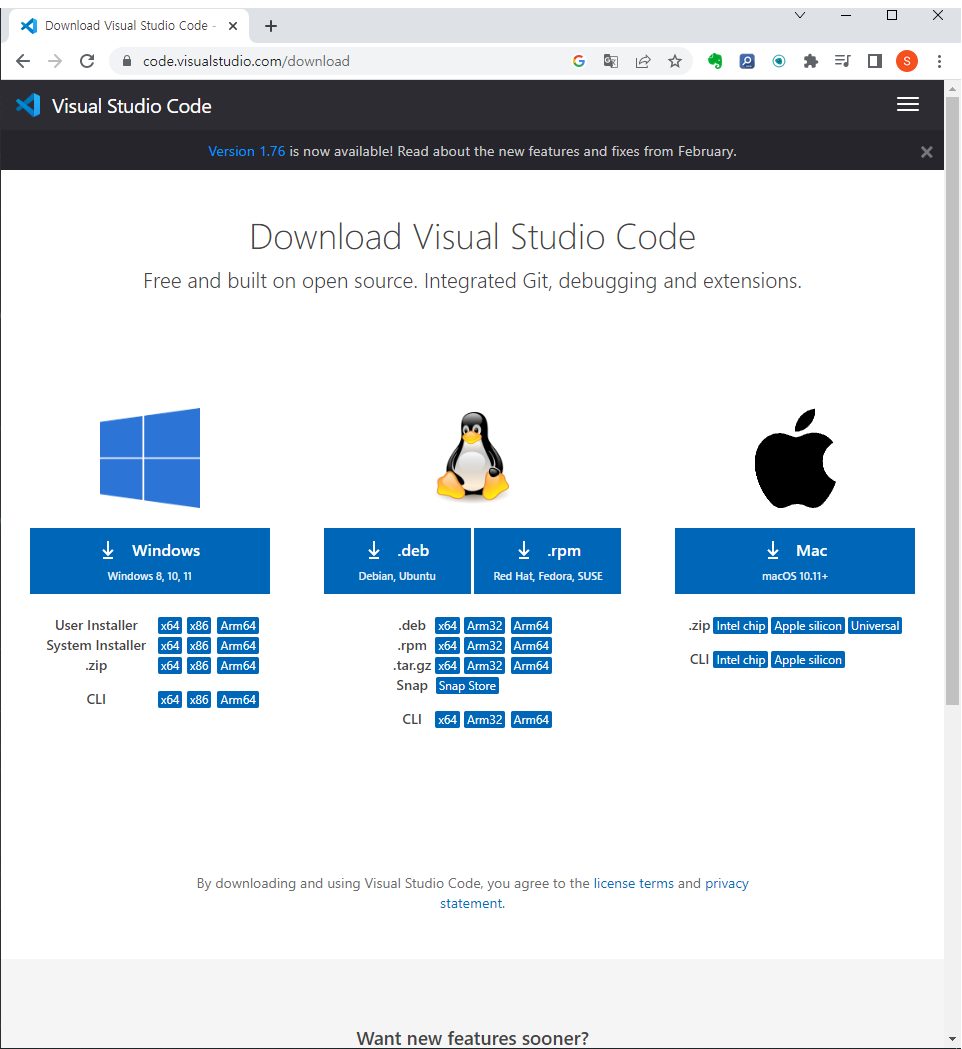Download Linux .rpm Arm64 package
Screen dimensions: 962x1049
(531, 646)
